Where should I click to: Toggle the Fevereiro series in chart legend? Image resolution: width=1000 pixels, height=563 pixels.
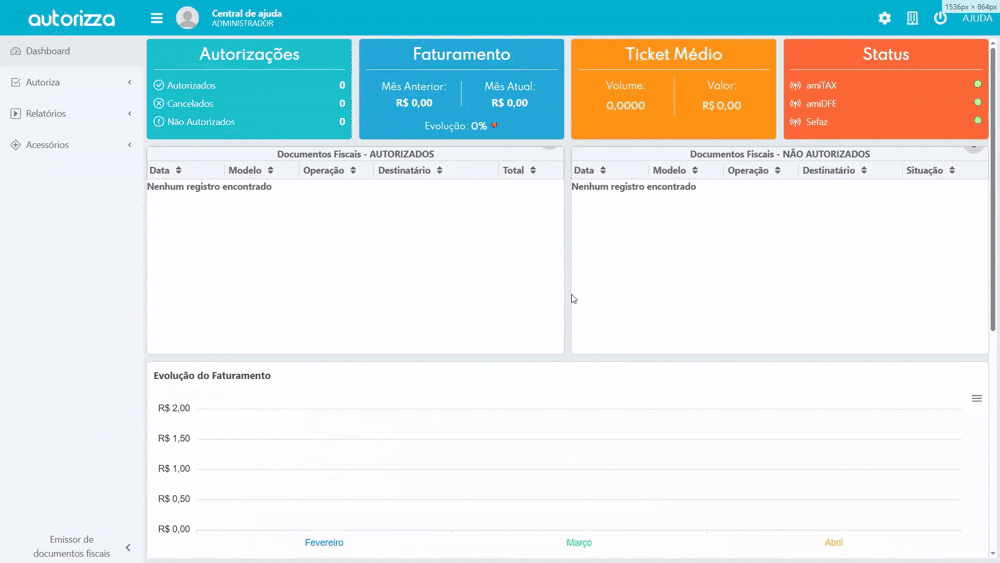[x=324, y=542]
